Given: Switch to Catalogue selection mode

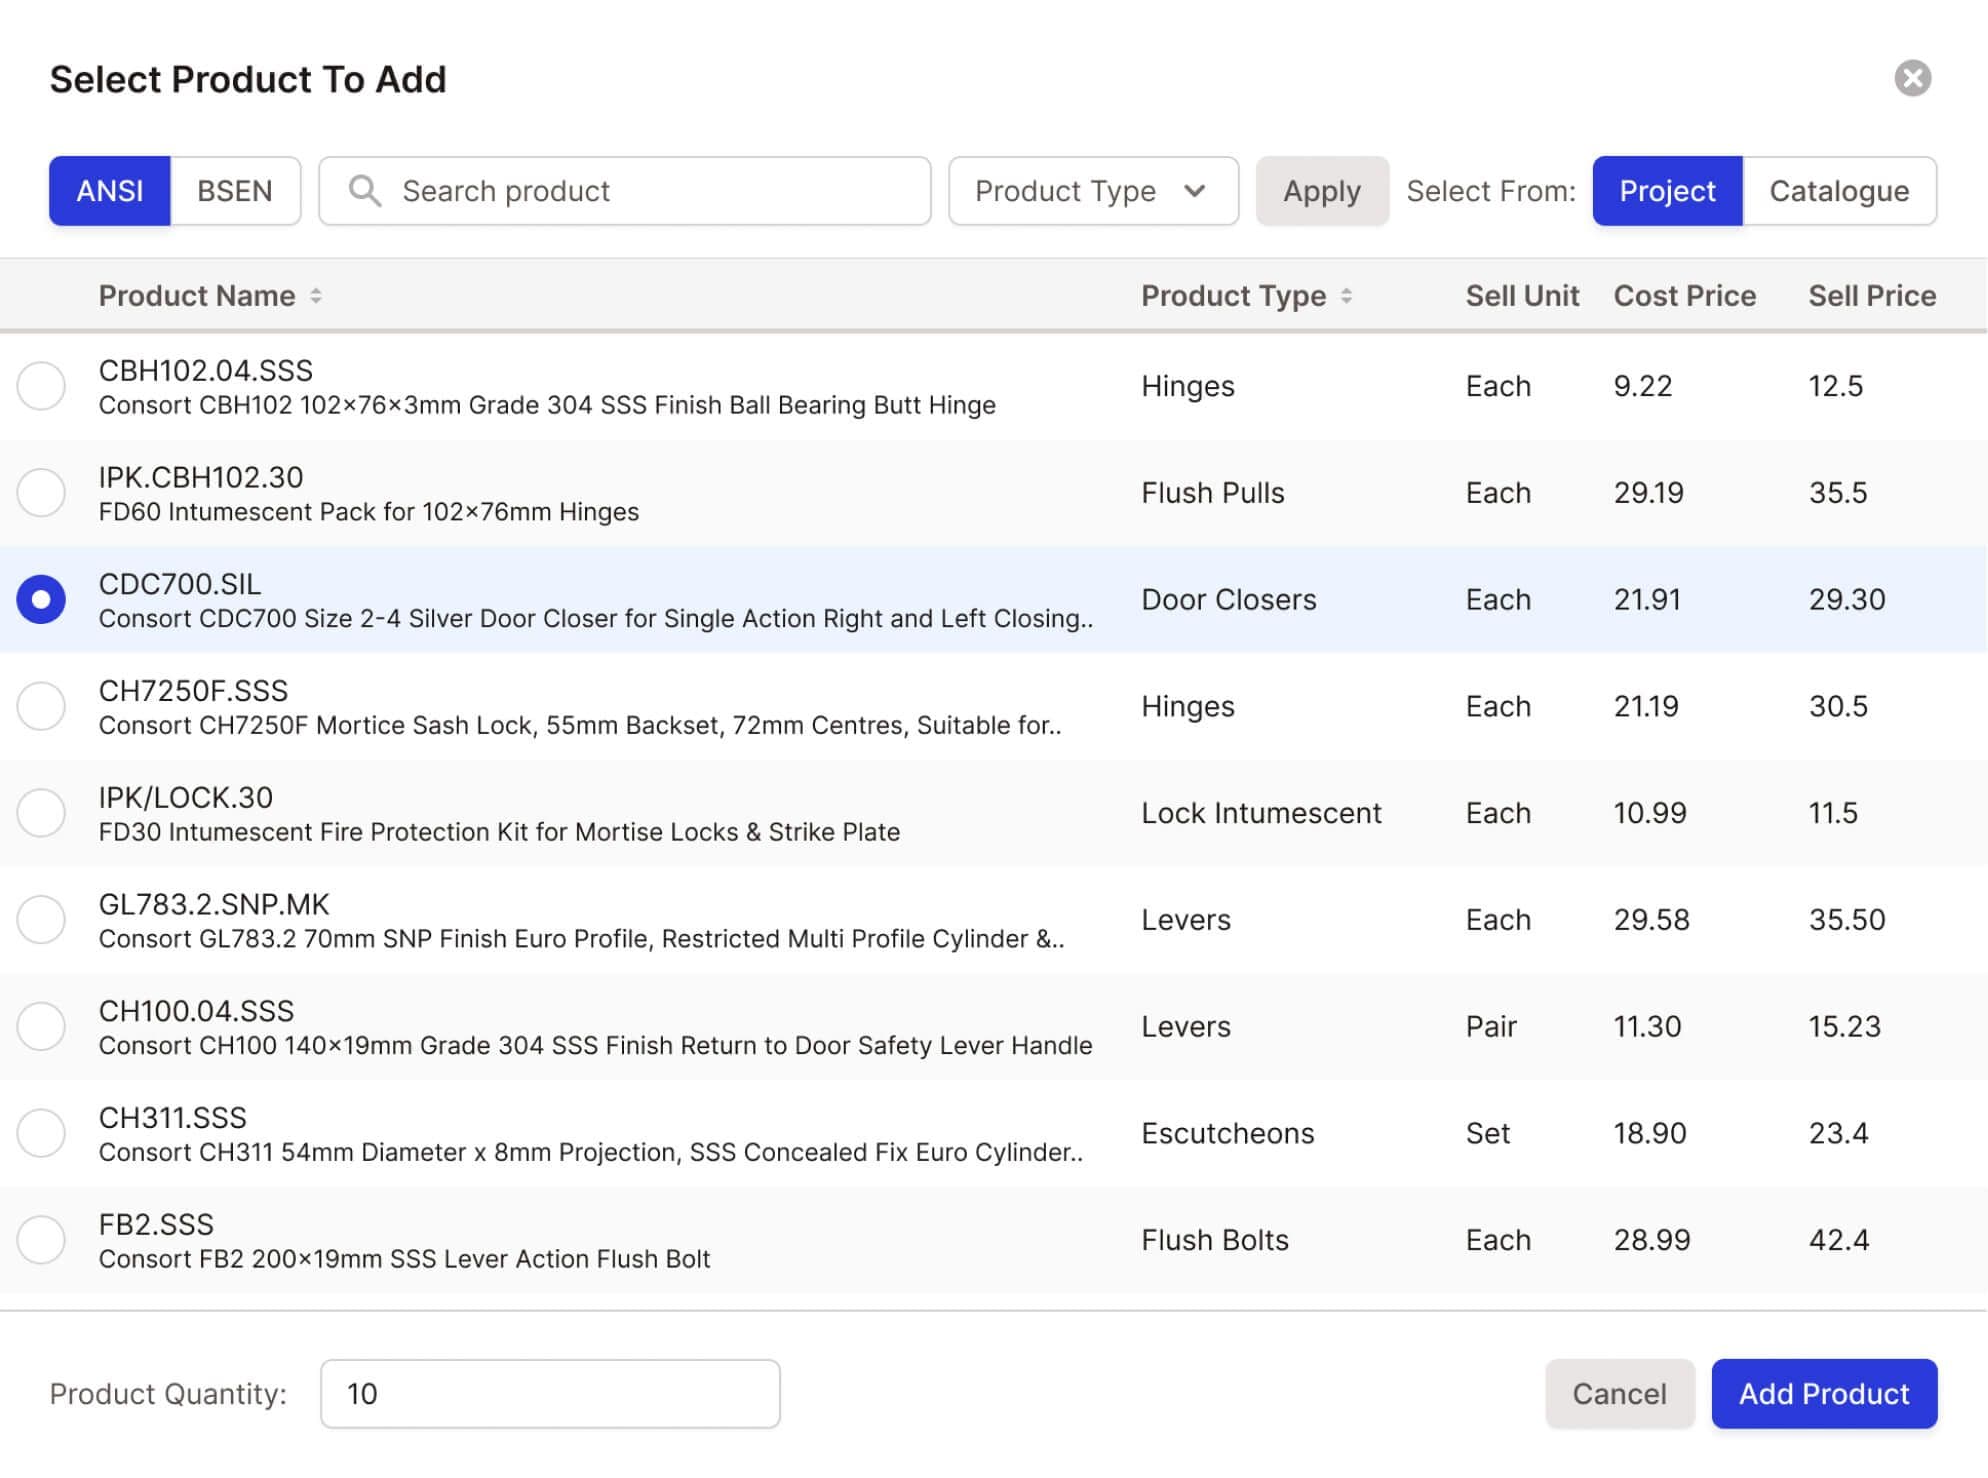Looking at the screenshot, I should [1839, 189].
